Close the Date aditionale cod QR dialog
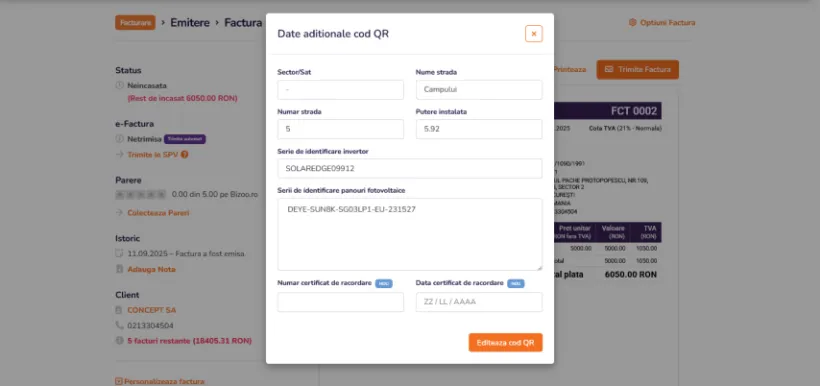The image size is (820, 386). pyautogui.click(x=533, y=34)
